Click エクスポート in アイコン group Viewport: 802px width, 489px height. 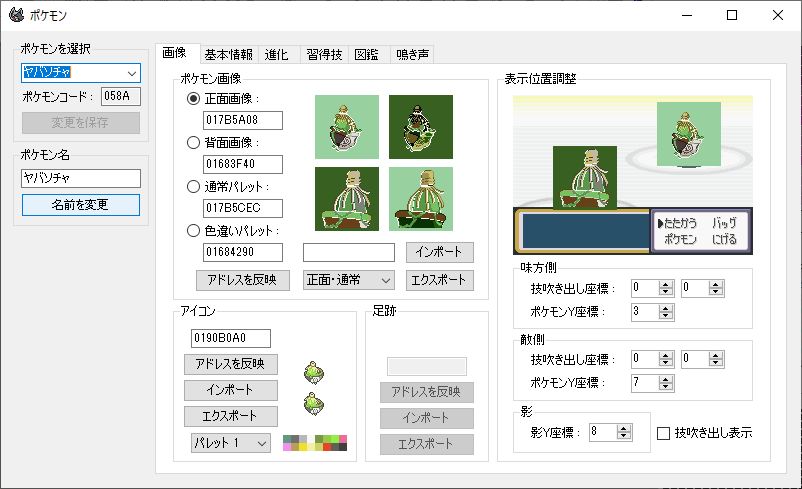pos(231,416)
